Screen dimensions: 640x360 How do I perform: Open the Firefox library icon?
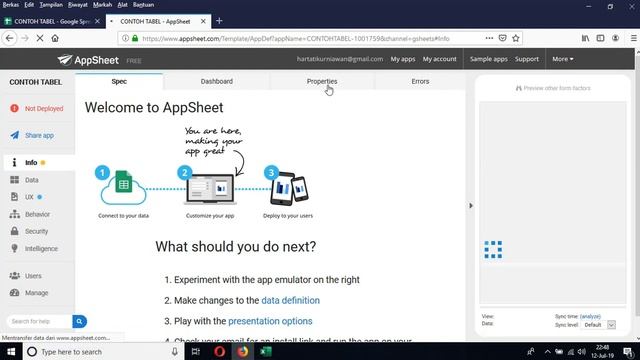coord(585,38)
